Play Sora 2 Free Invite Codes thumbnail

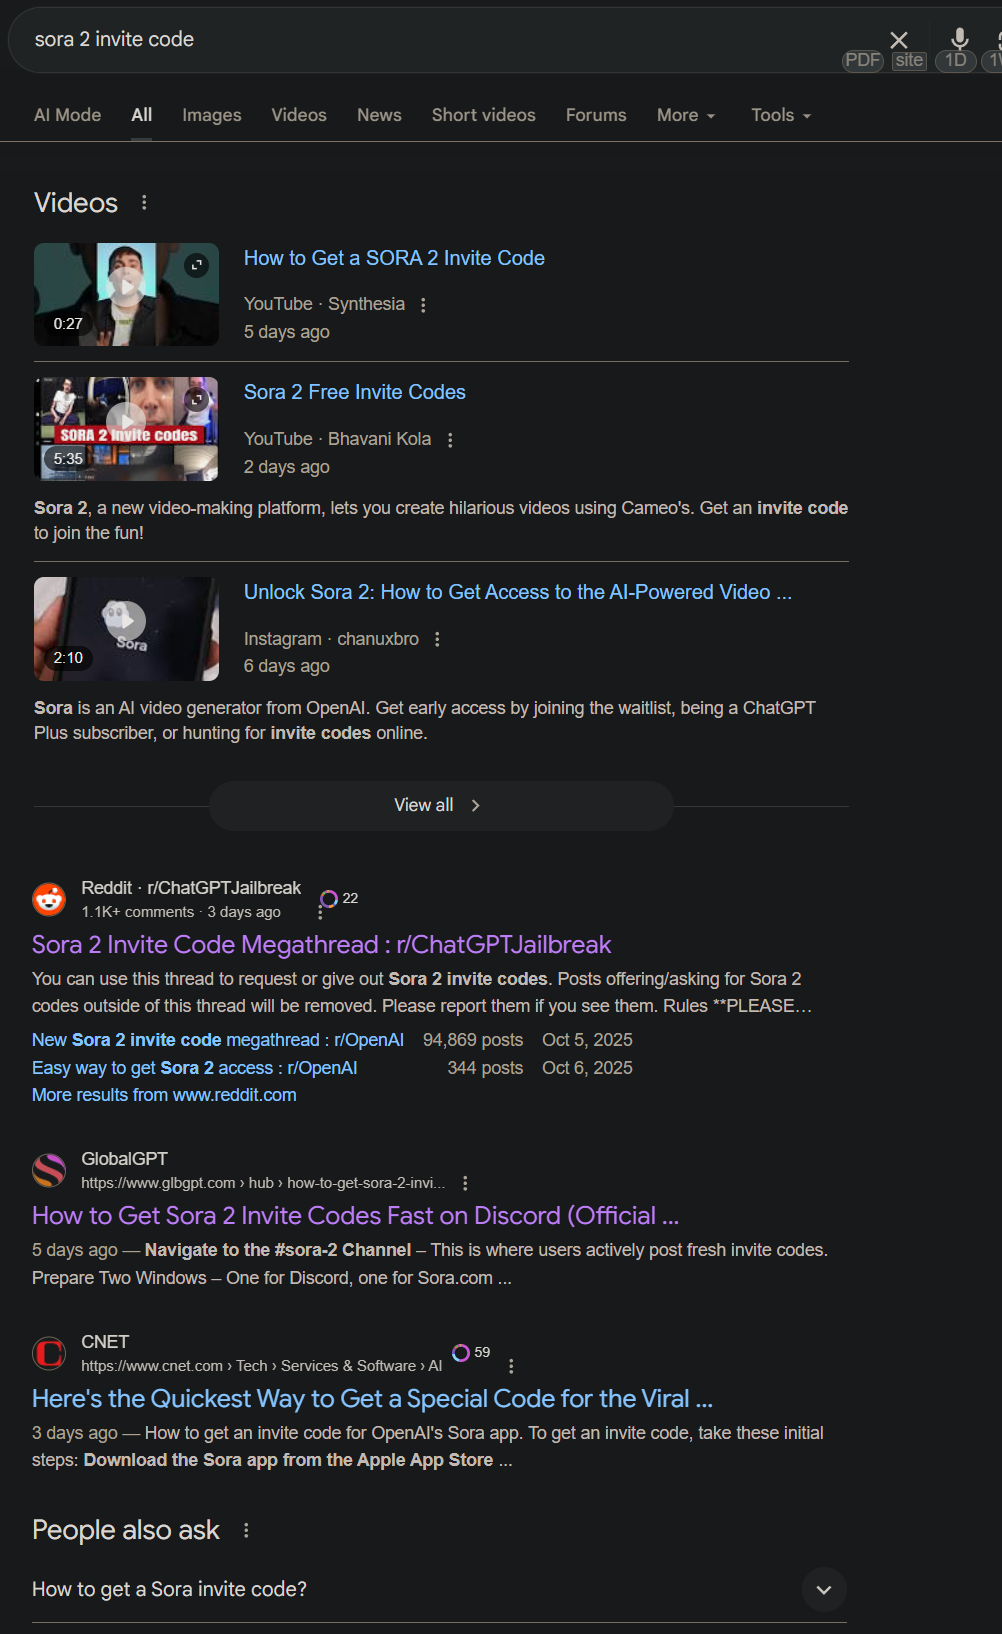pyautogui.click(x=126, y=429)
